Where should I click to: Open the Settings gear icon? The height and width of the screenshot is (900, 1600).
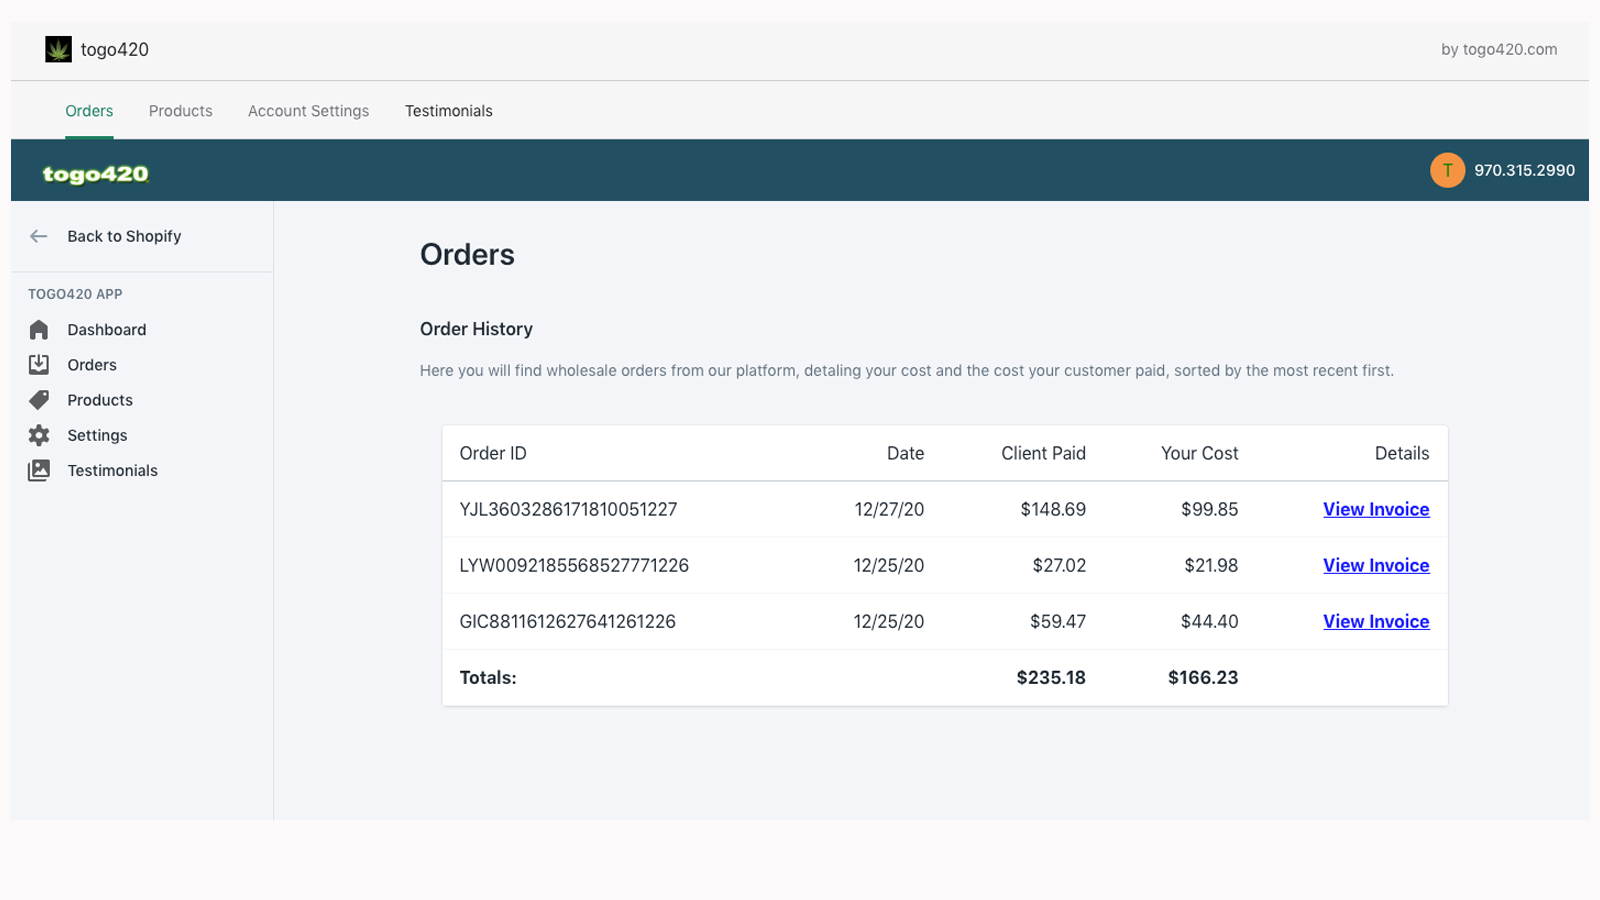(39, 435)
